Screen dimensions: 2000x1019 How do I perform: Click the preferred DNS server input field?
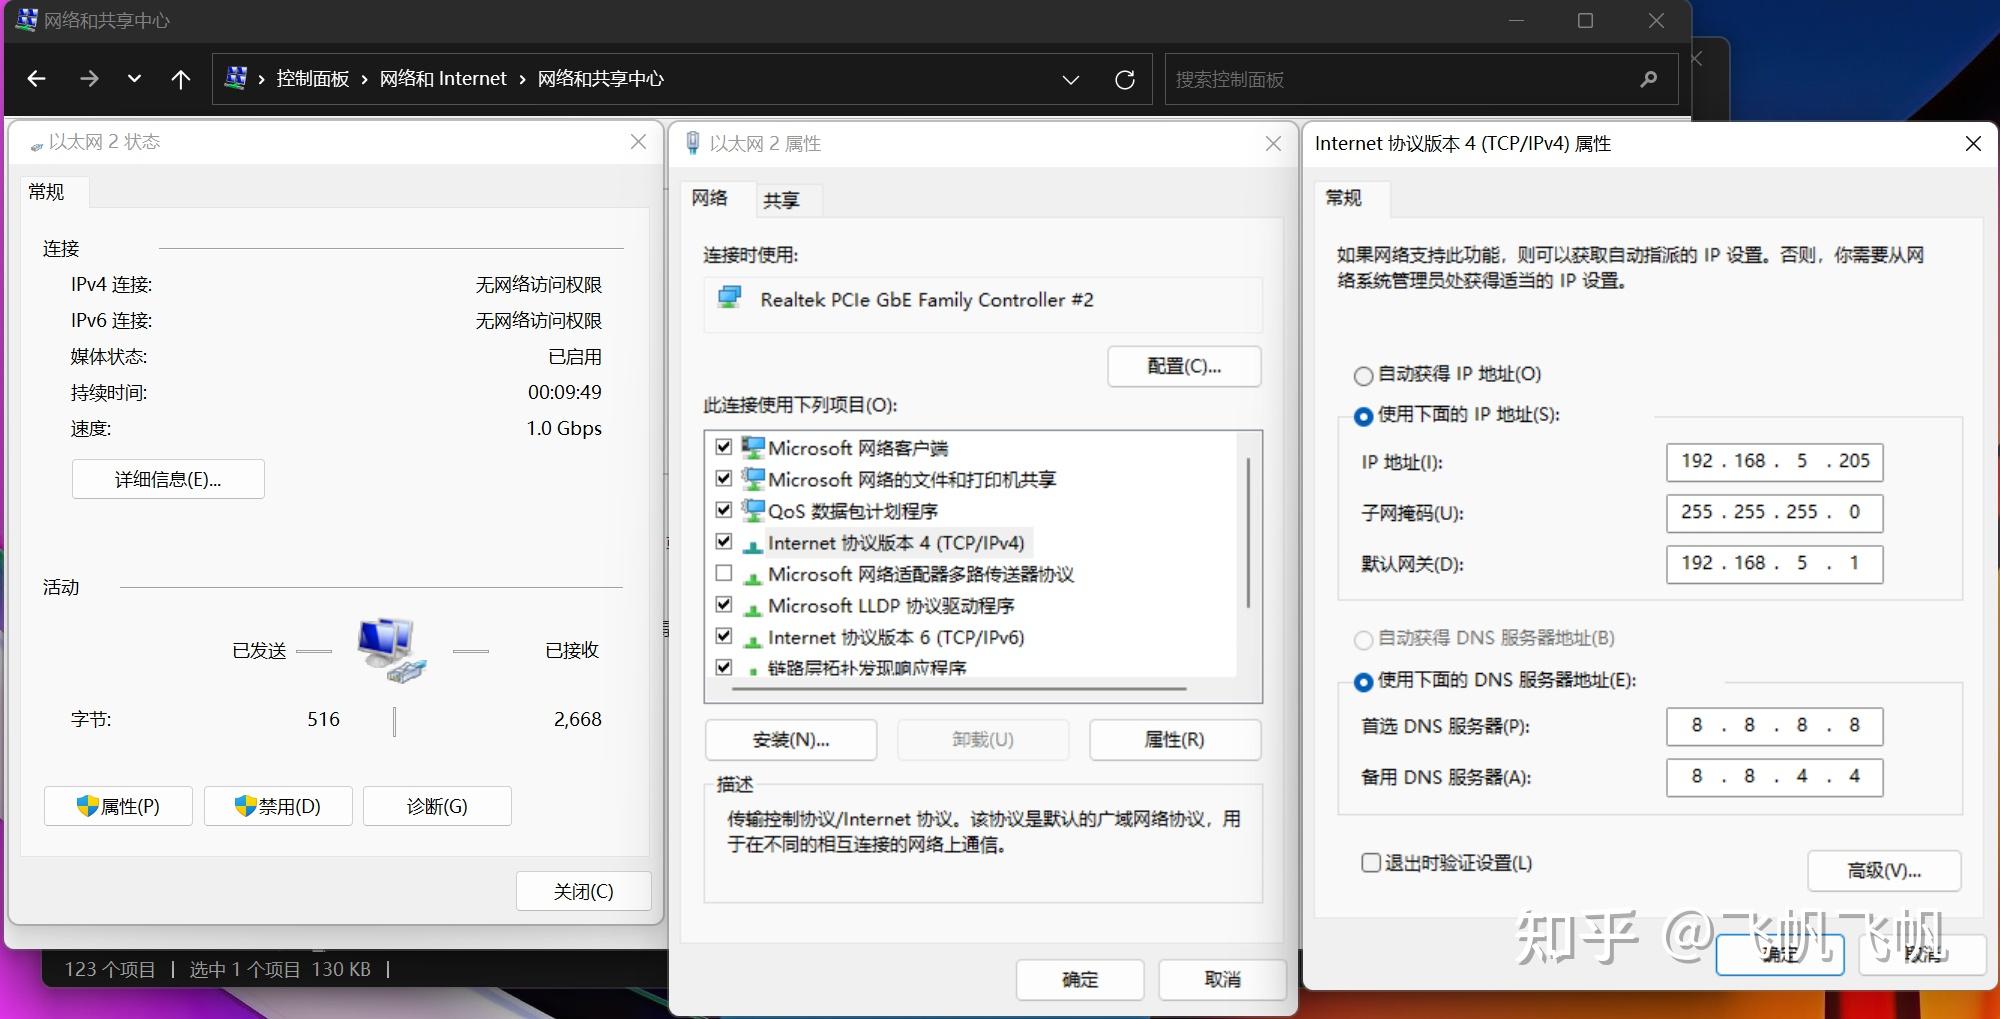1774,726
